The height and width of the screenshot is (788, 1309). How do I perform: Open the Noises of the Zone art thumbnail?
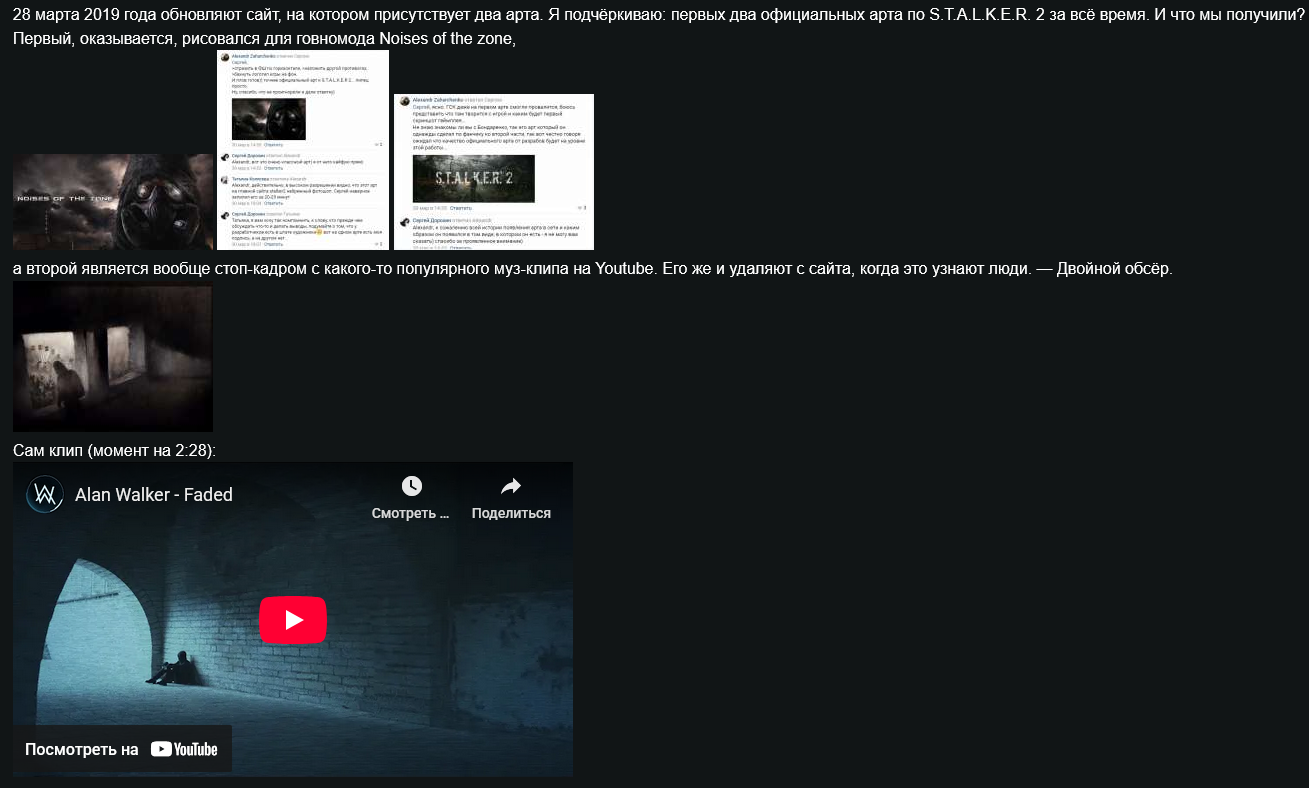click(x=113, y=202)
